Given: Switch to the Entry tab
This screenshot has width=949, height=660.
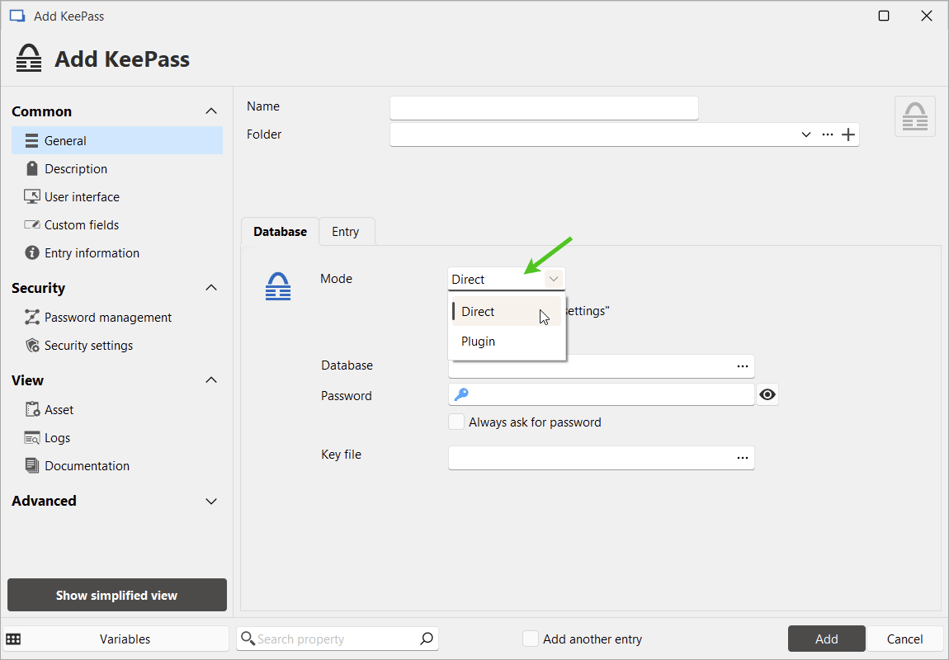Looking at the screenshot, I should click(346, 231).
